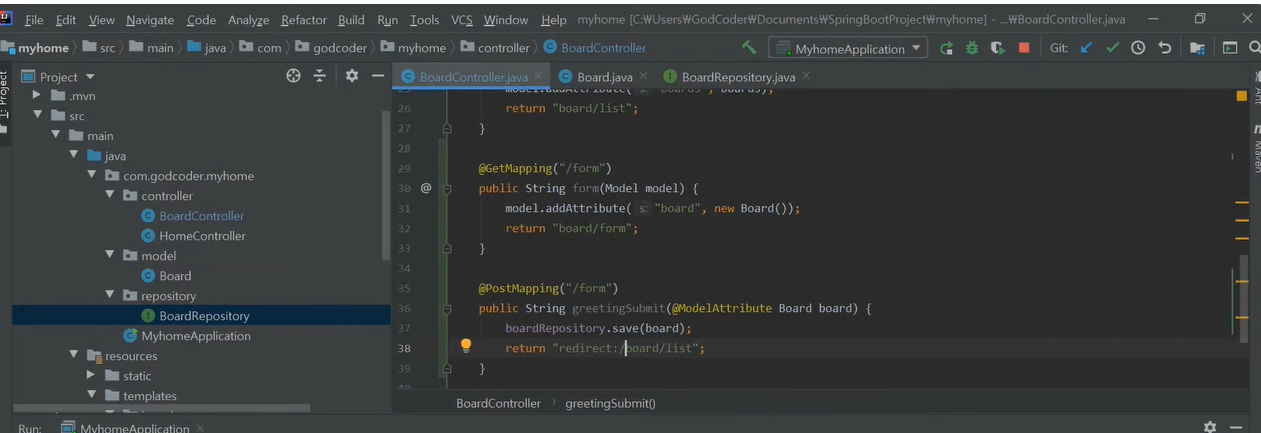Toggle the Maven tool window side tab

(x=1256, y=149)
